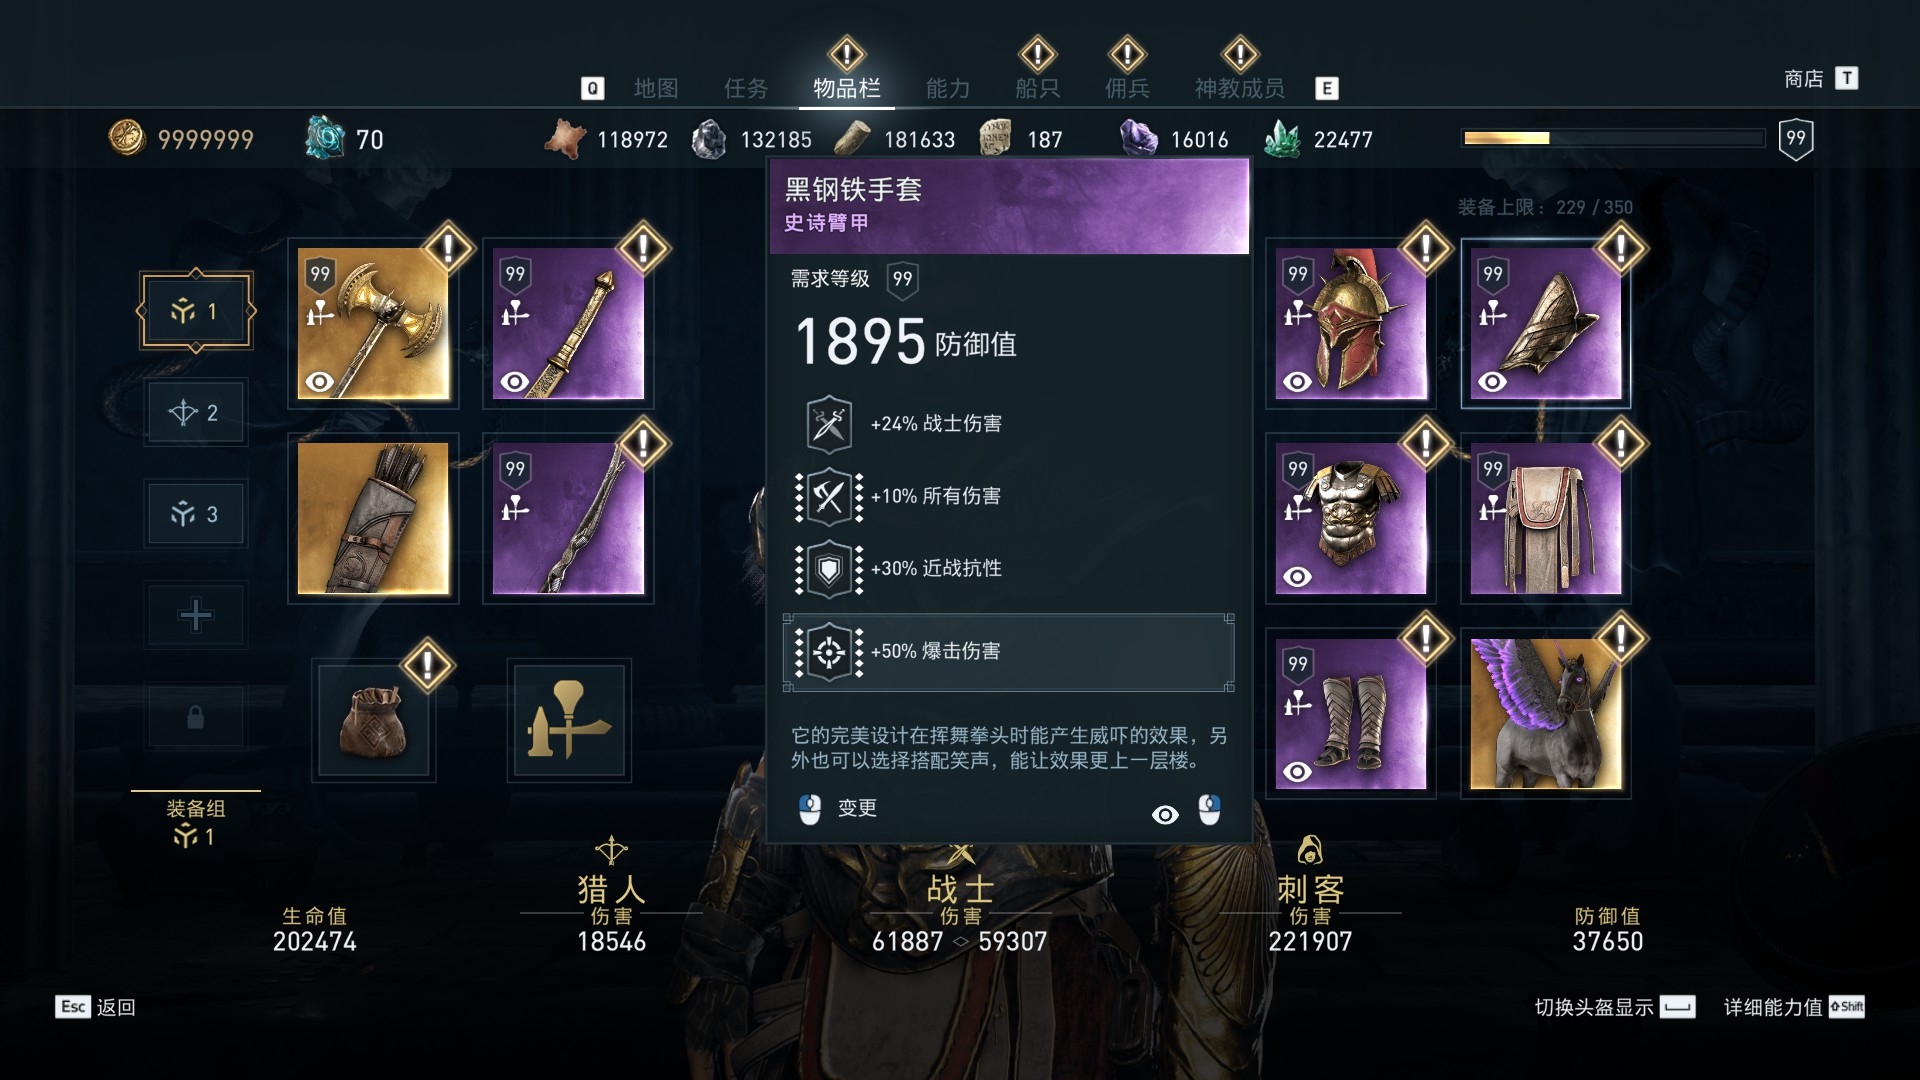Add a new loadout with plus button

click(195, 615)
